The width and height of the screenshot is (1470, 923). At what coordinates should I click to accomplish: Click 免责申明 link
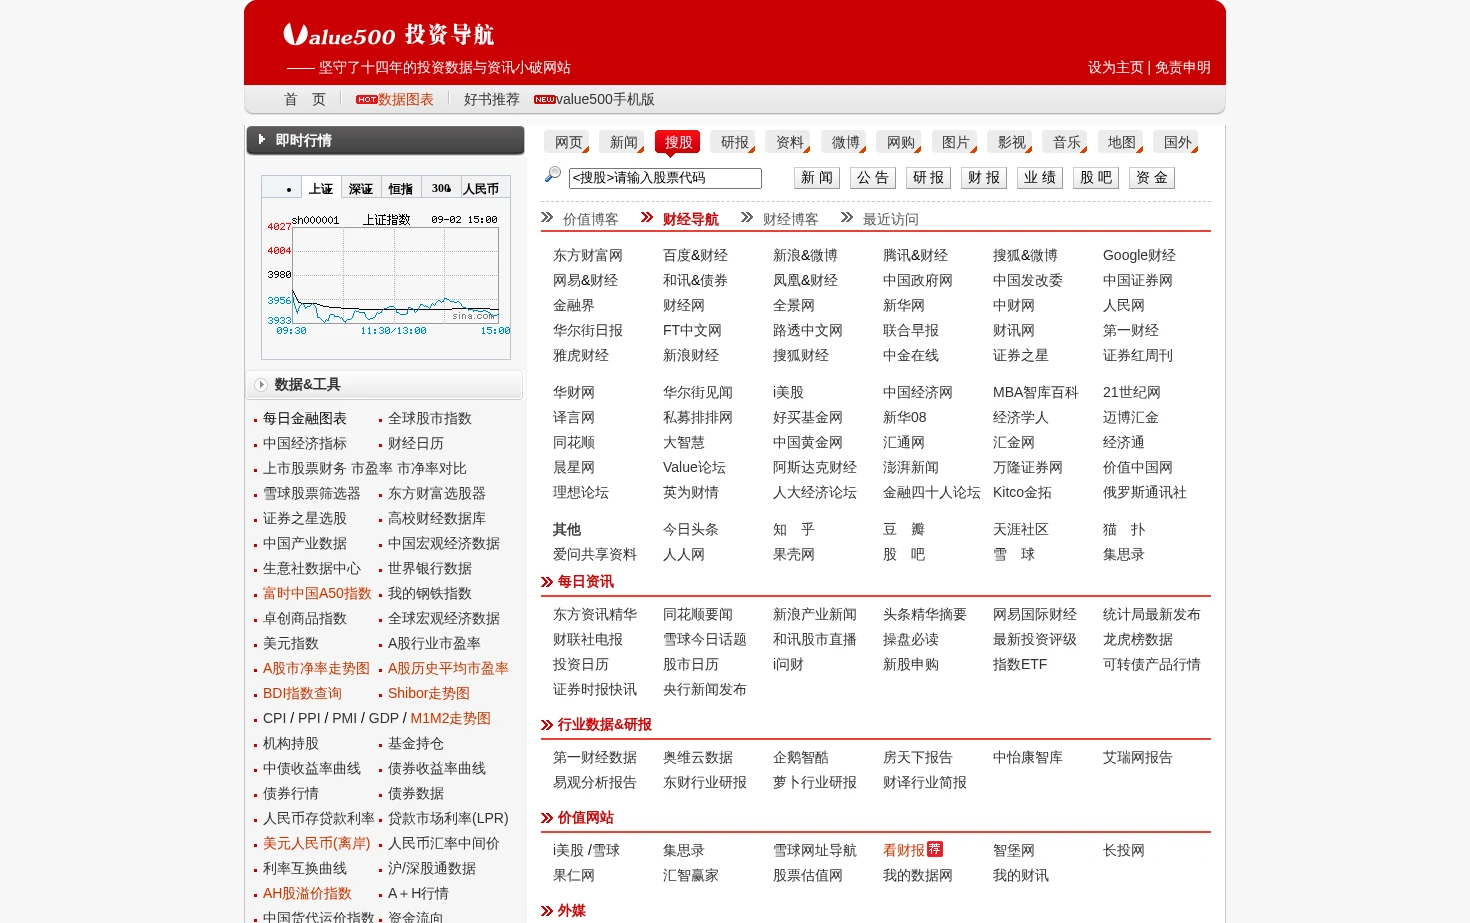click(x=1183, y=67)
